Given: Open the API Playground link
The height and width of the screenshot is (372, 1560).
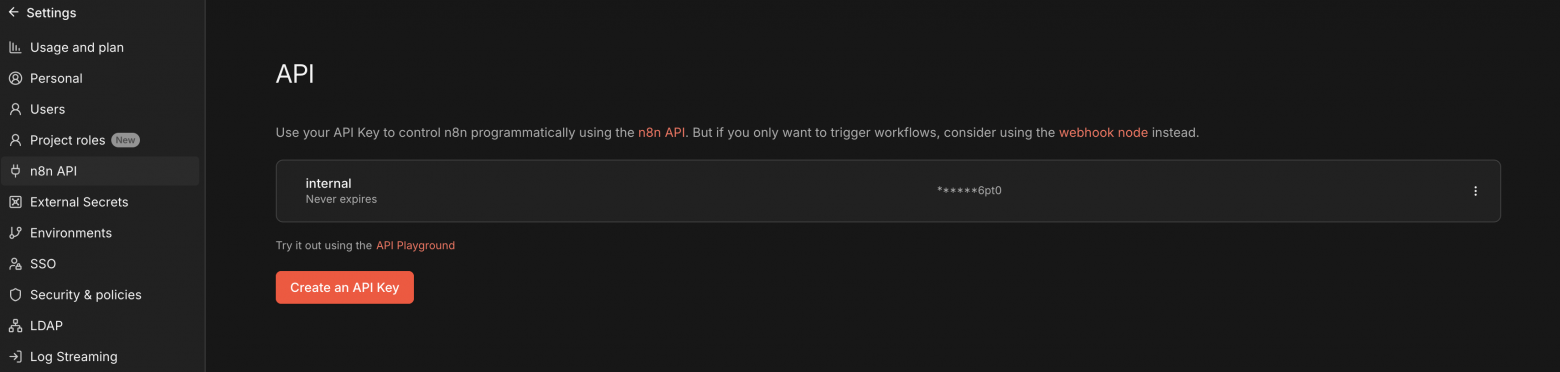Looking at the screenshot, I should click(415, 245).
